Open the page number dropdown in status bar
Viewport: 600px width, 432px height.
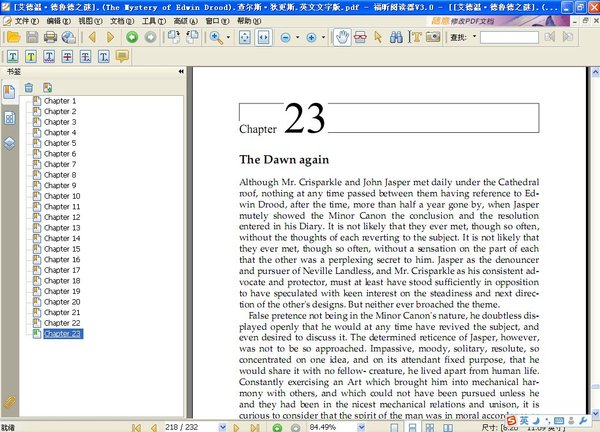222,427
